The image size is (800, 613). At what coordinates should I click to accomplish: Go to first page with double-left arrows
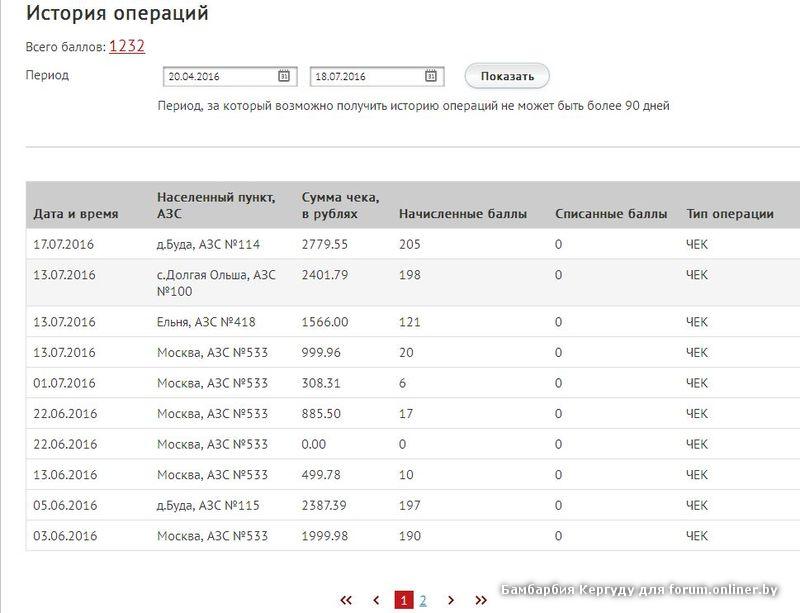point(346,600)
